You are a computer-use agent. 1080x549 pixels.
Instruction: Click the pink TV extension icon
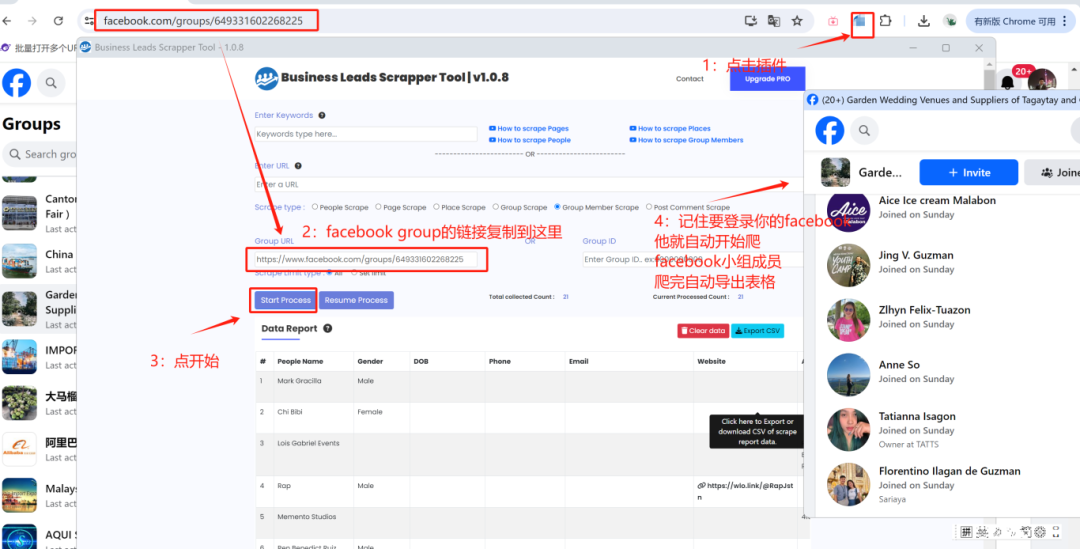833,21
